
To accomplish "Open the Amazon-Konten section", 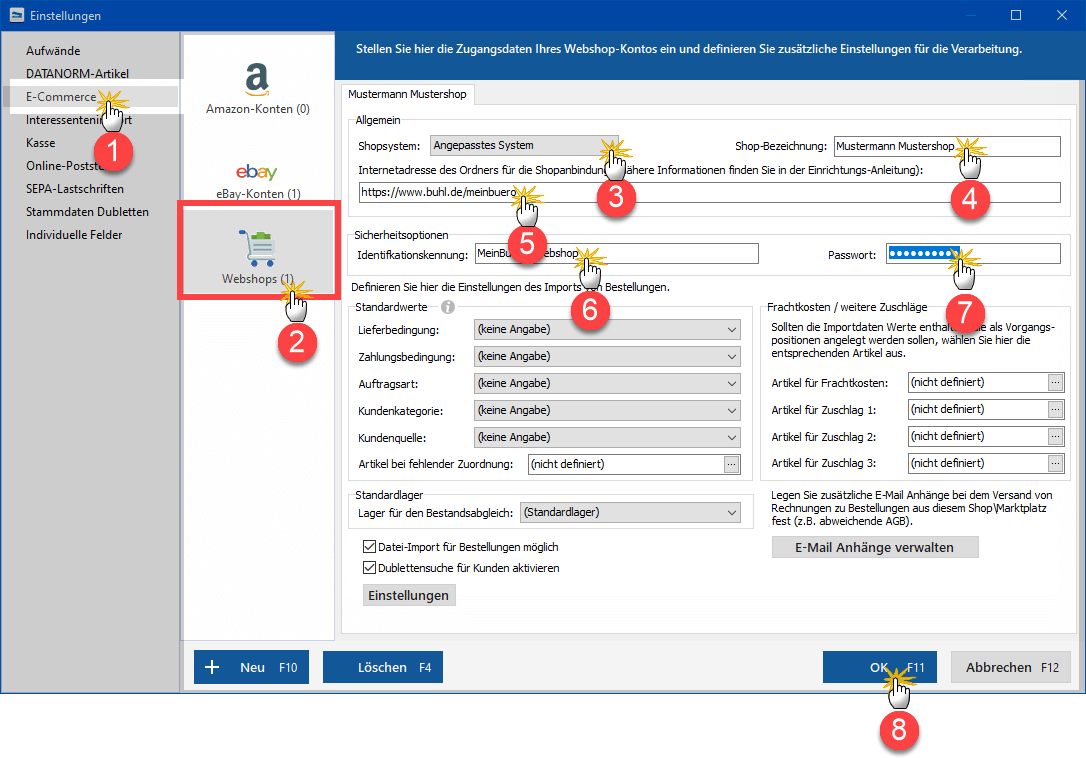I will 258,88.
